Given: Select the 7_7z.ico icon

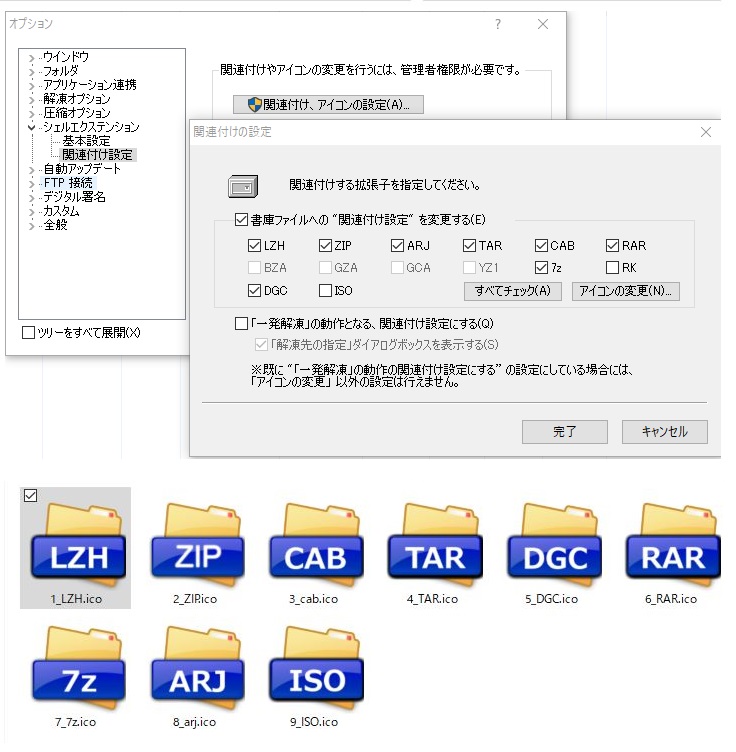Looking at the screenshot, I should click(x=78, y=669).
